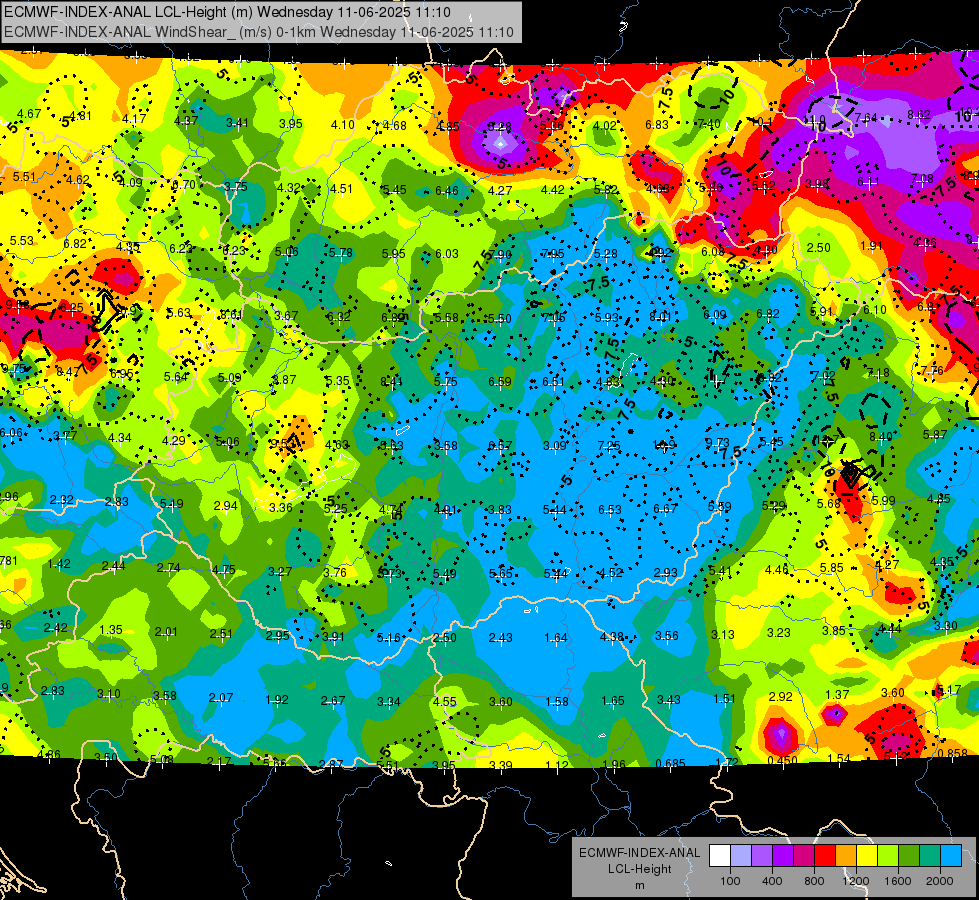Click the shear value 5.78

point(340,252)
